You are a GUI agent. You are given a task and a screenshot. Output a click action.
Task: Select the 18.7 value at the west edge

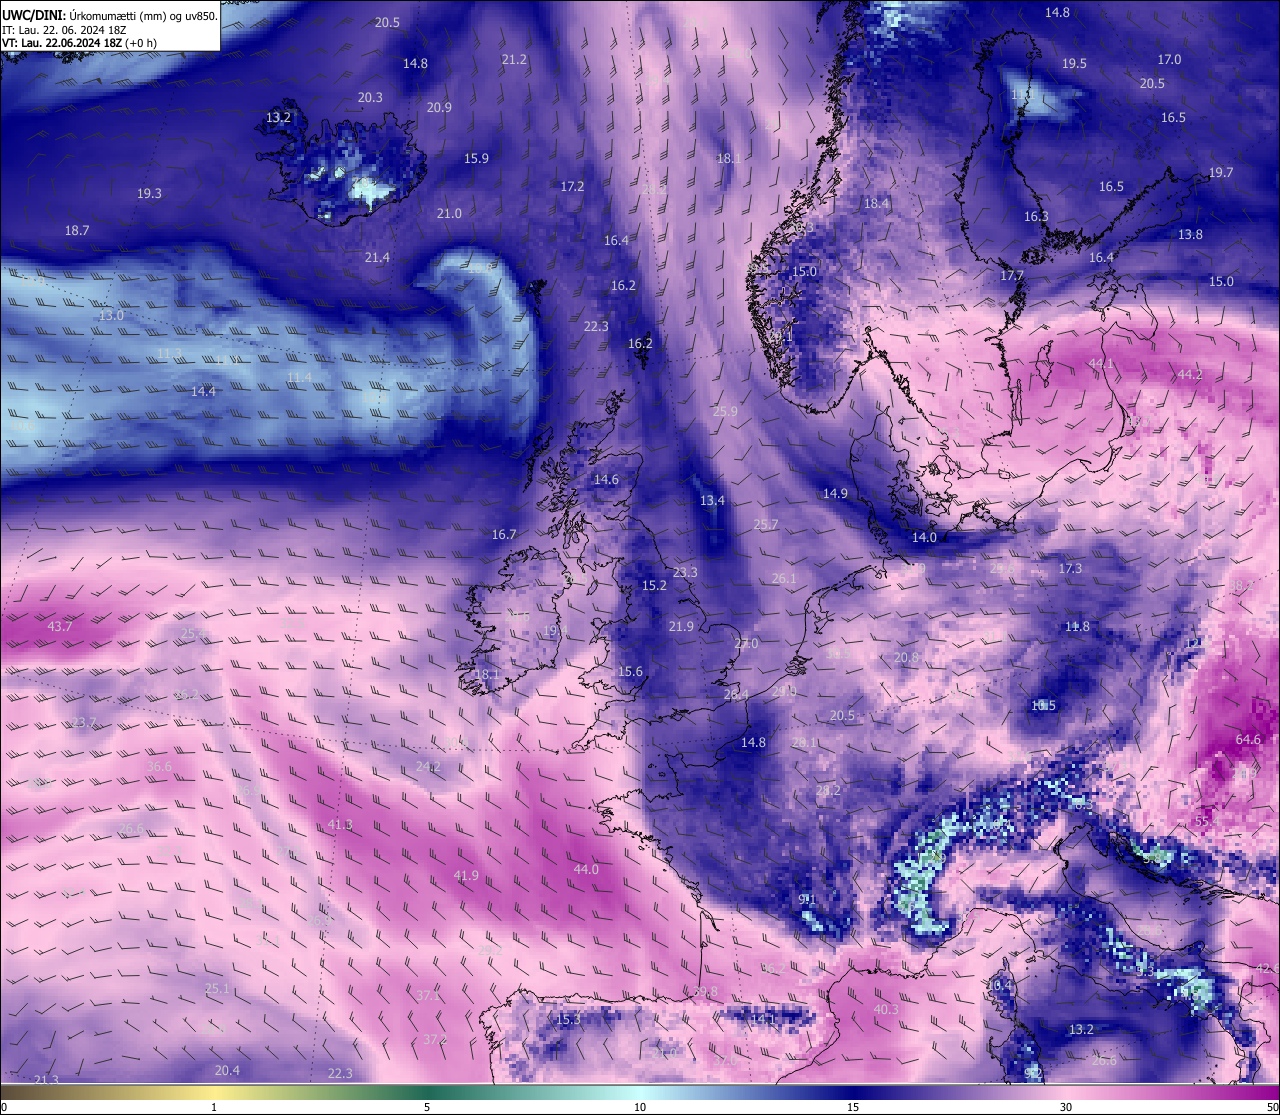pos(77,231)
